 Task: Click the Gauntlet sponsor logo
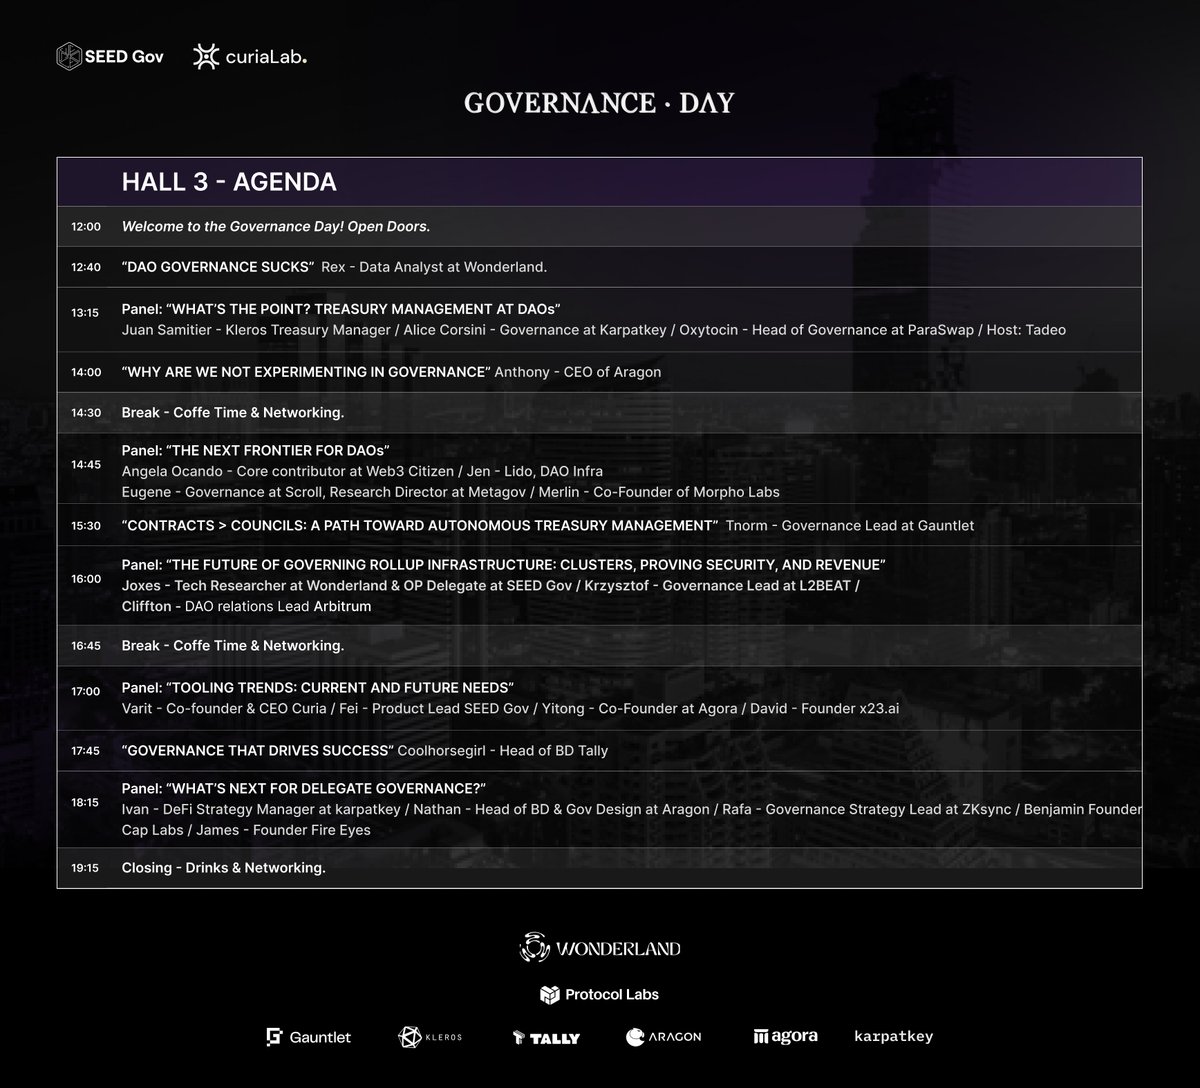(x=309, y=1037)
